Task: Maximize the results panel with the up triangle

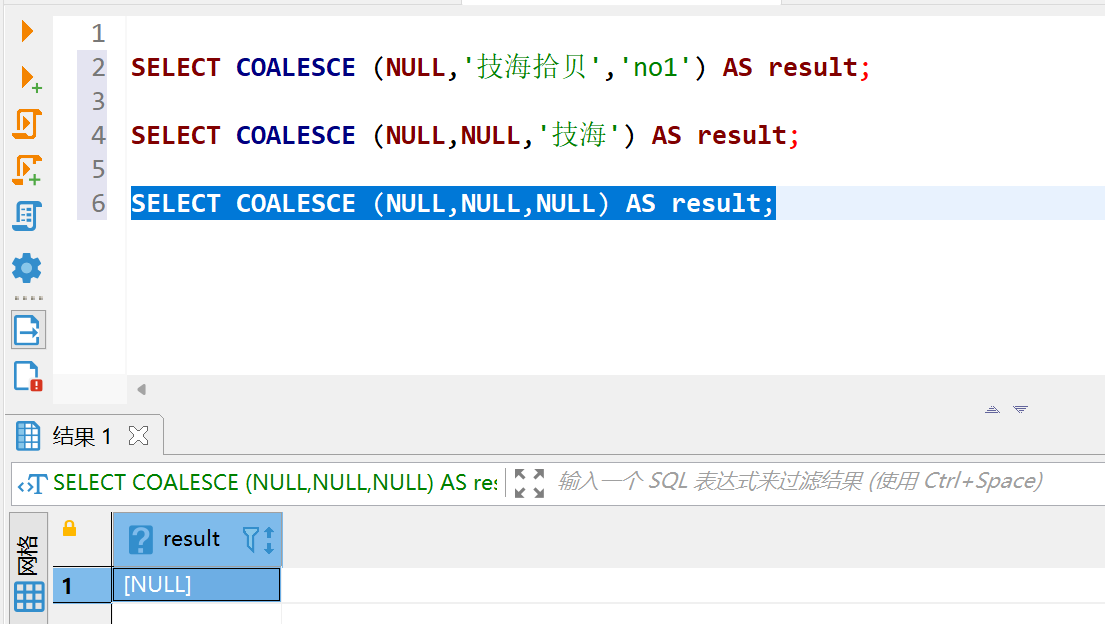Action: pyautogui.click(x=992, y=410)
